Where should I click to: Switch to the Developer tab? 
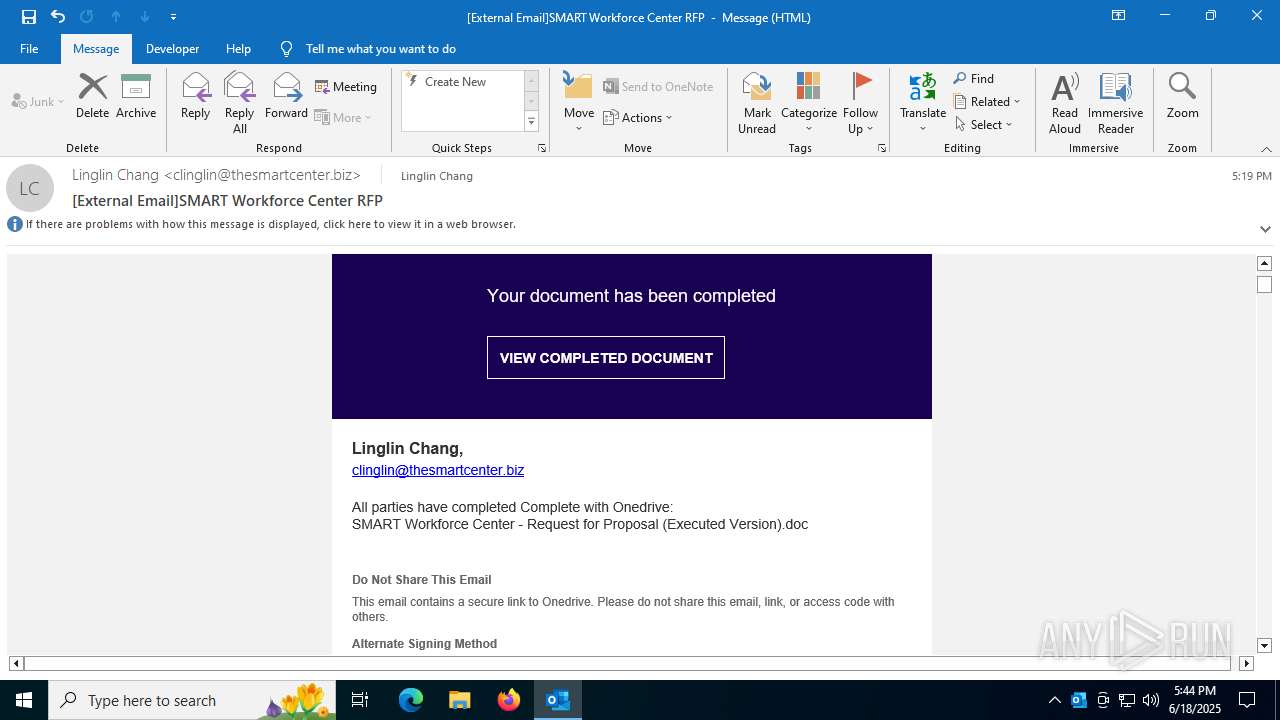coord(172,49)
